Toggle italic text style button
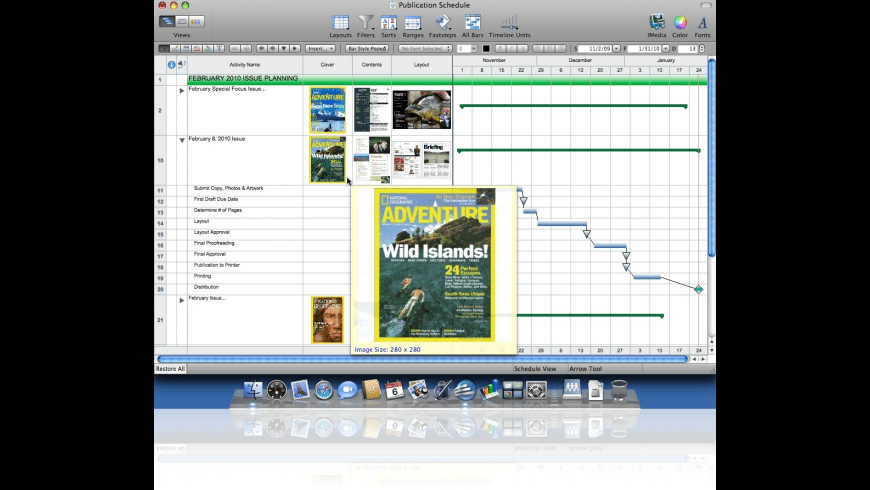 pos(512,48)
